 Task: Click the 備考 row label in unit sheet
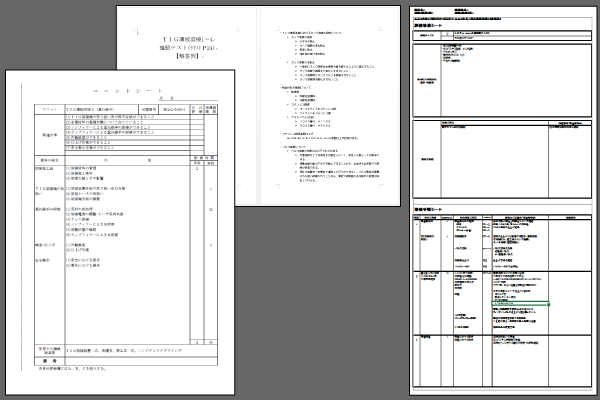(50, 361)
